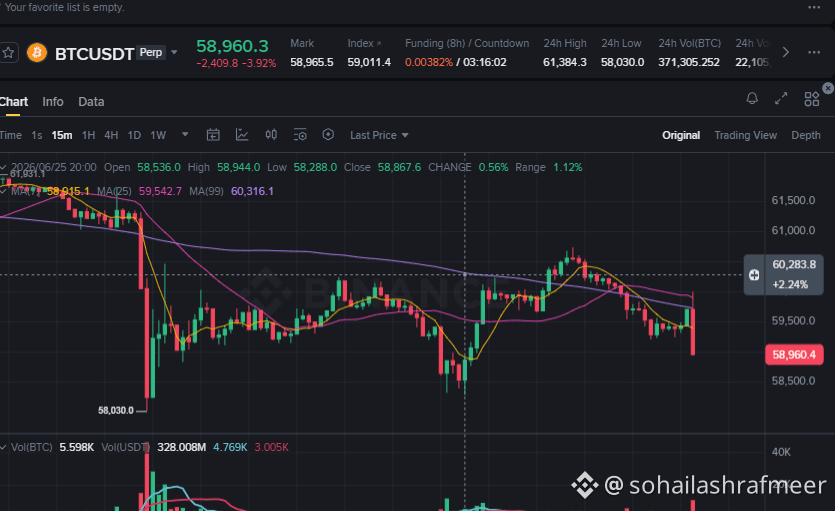
Task: Click the last price 58,960.3 in header
Action: click(232, 46)
